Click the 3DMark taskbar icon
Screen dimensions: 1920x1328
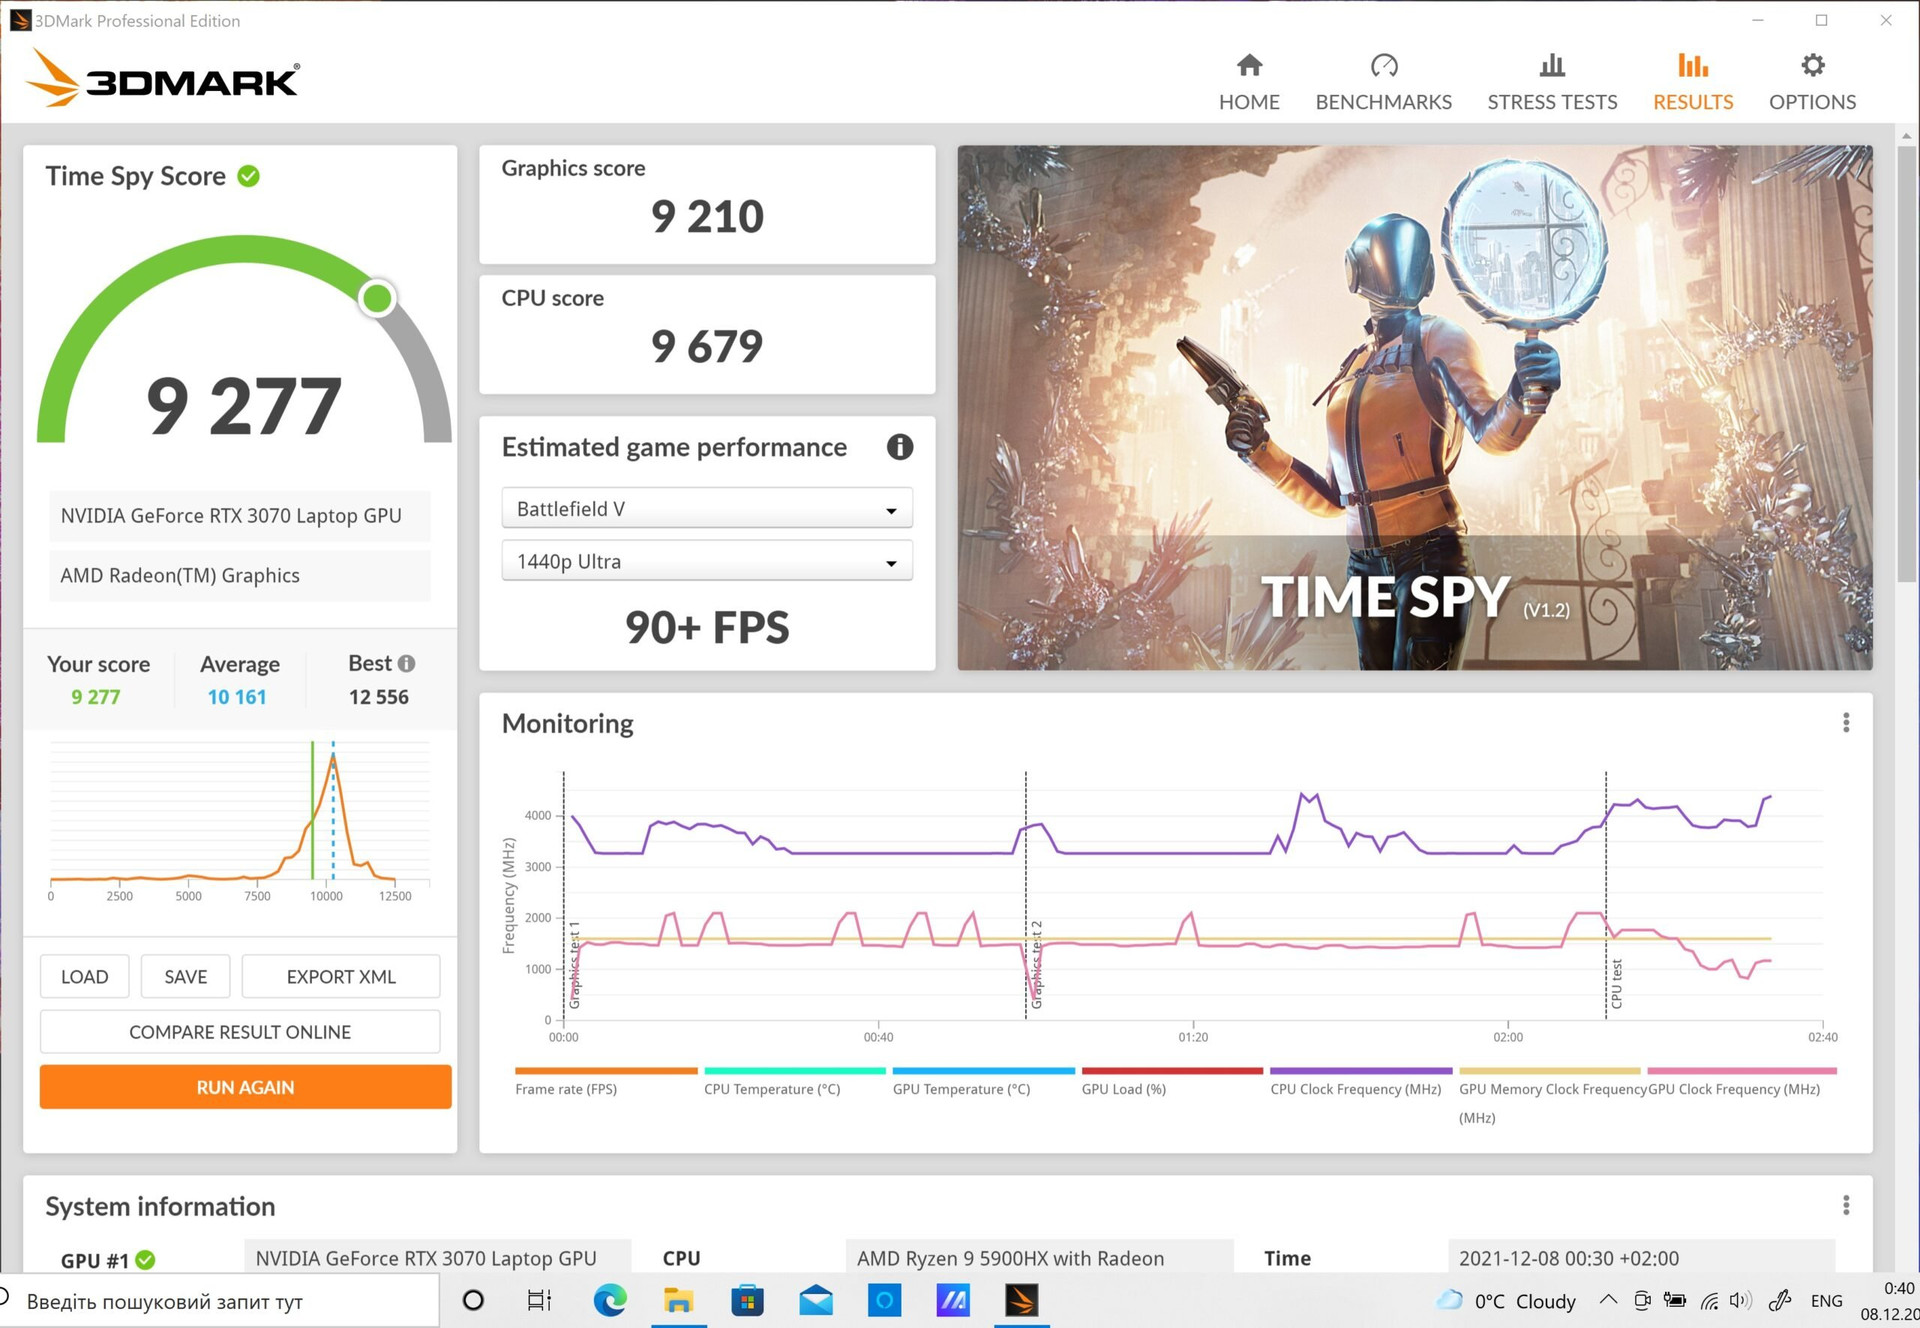pos(1021,1300)
